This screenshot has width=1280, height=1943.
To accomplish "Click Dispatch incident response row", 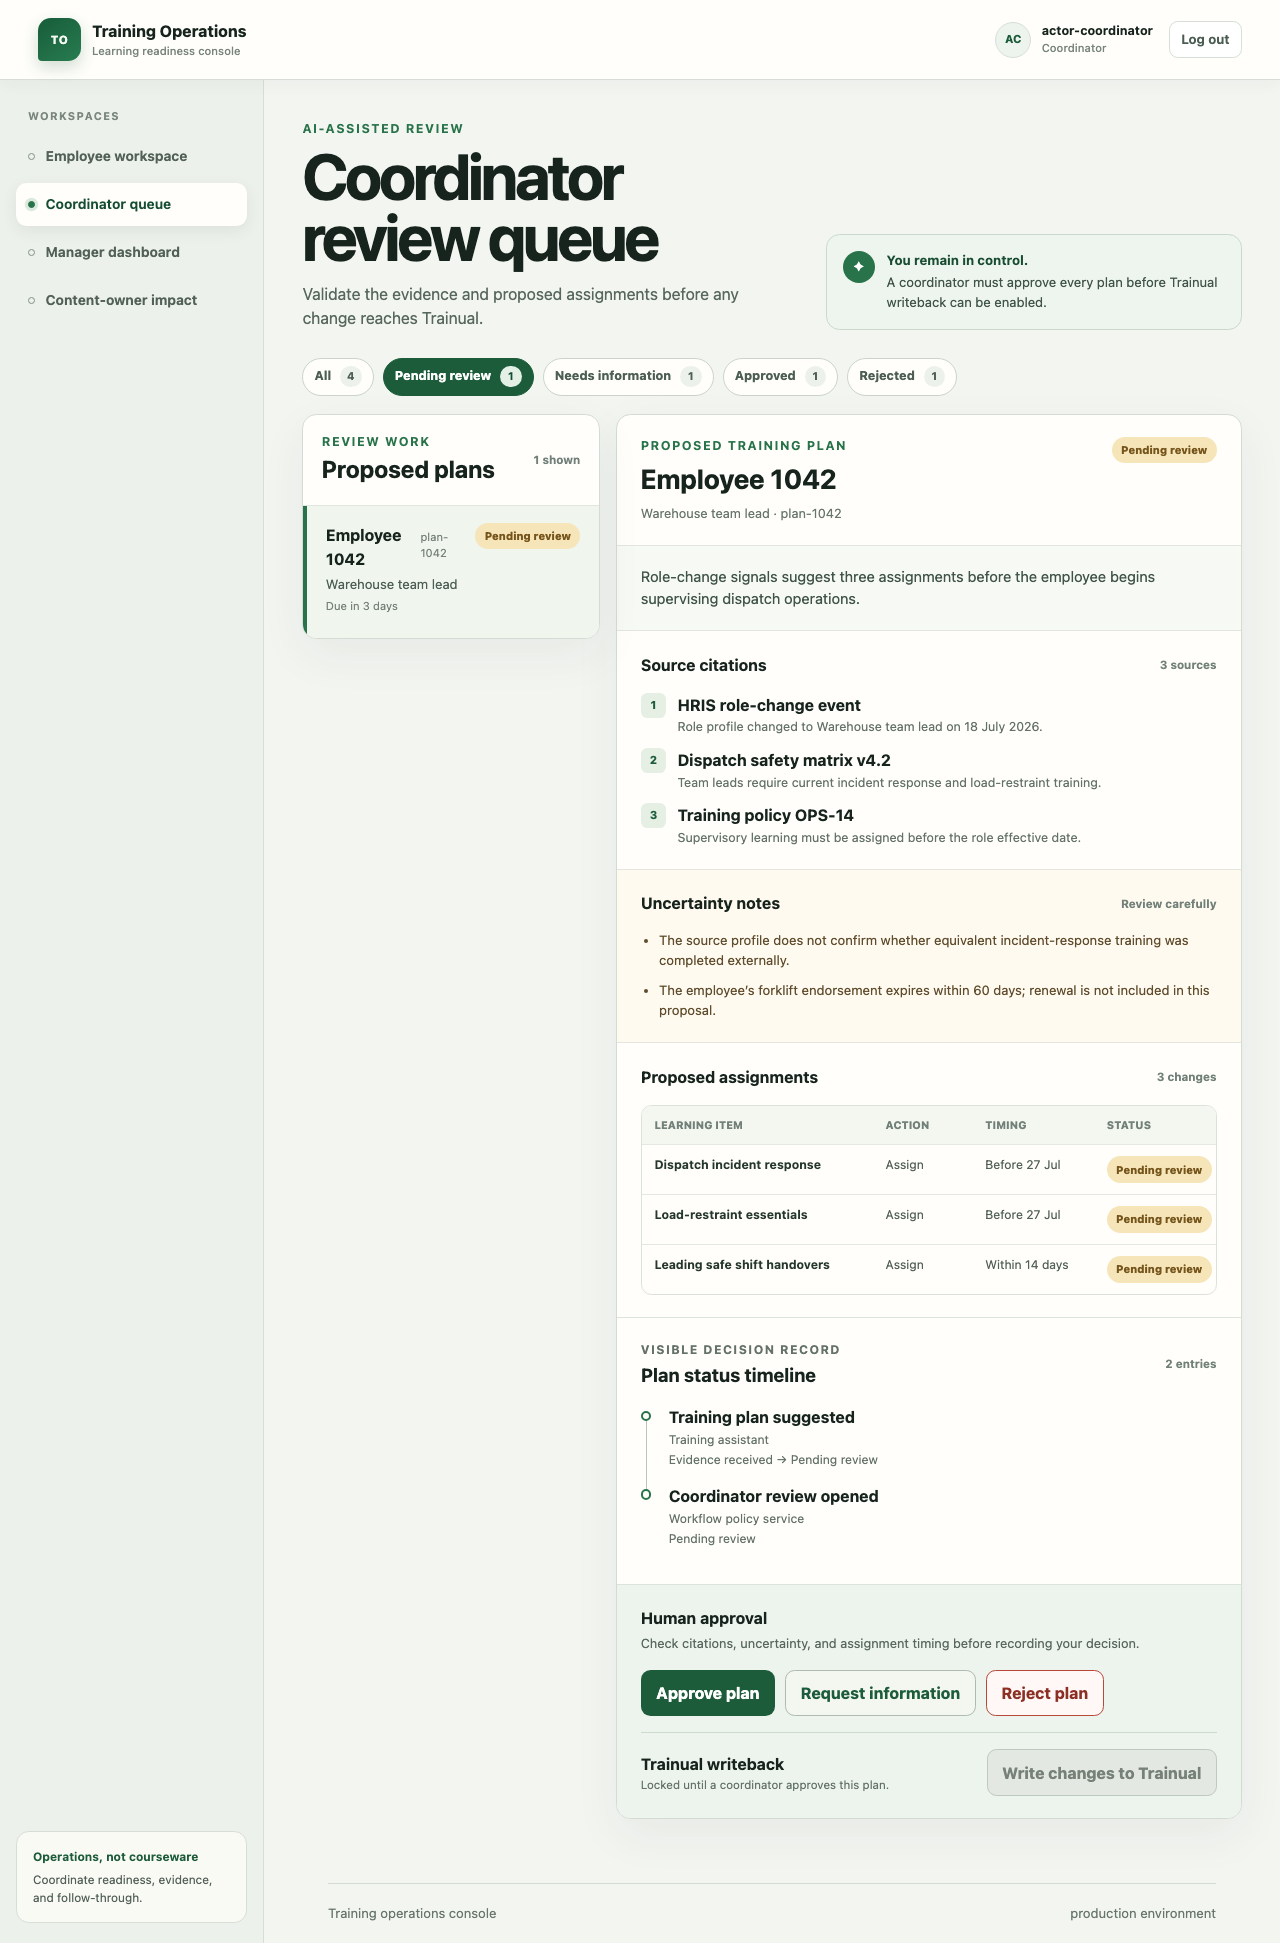I will tap(929, 1169).
